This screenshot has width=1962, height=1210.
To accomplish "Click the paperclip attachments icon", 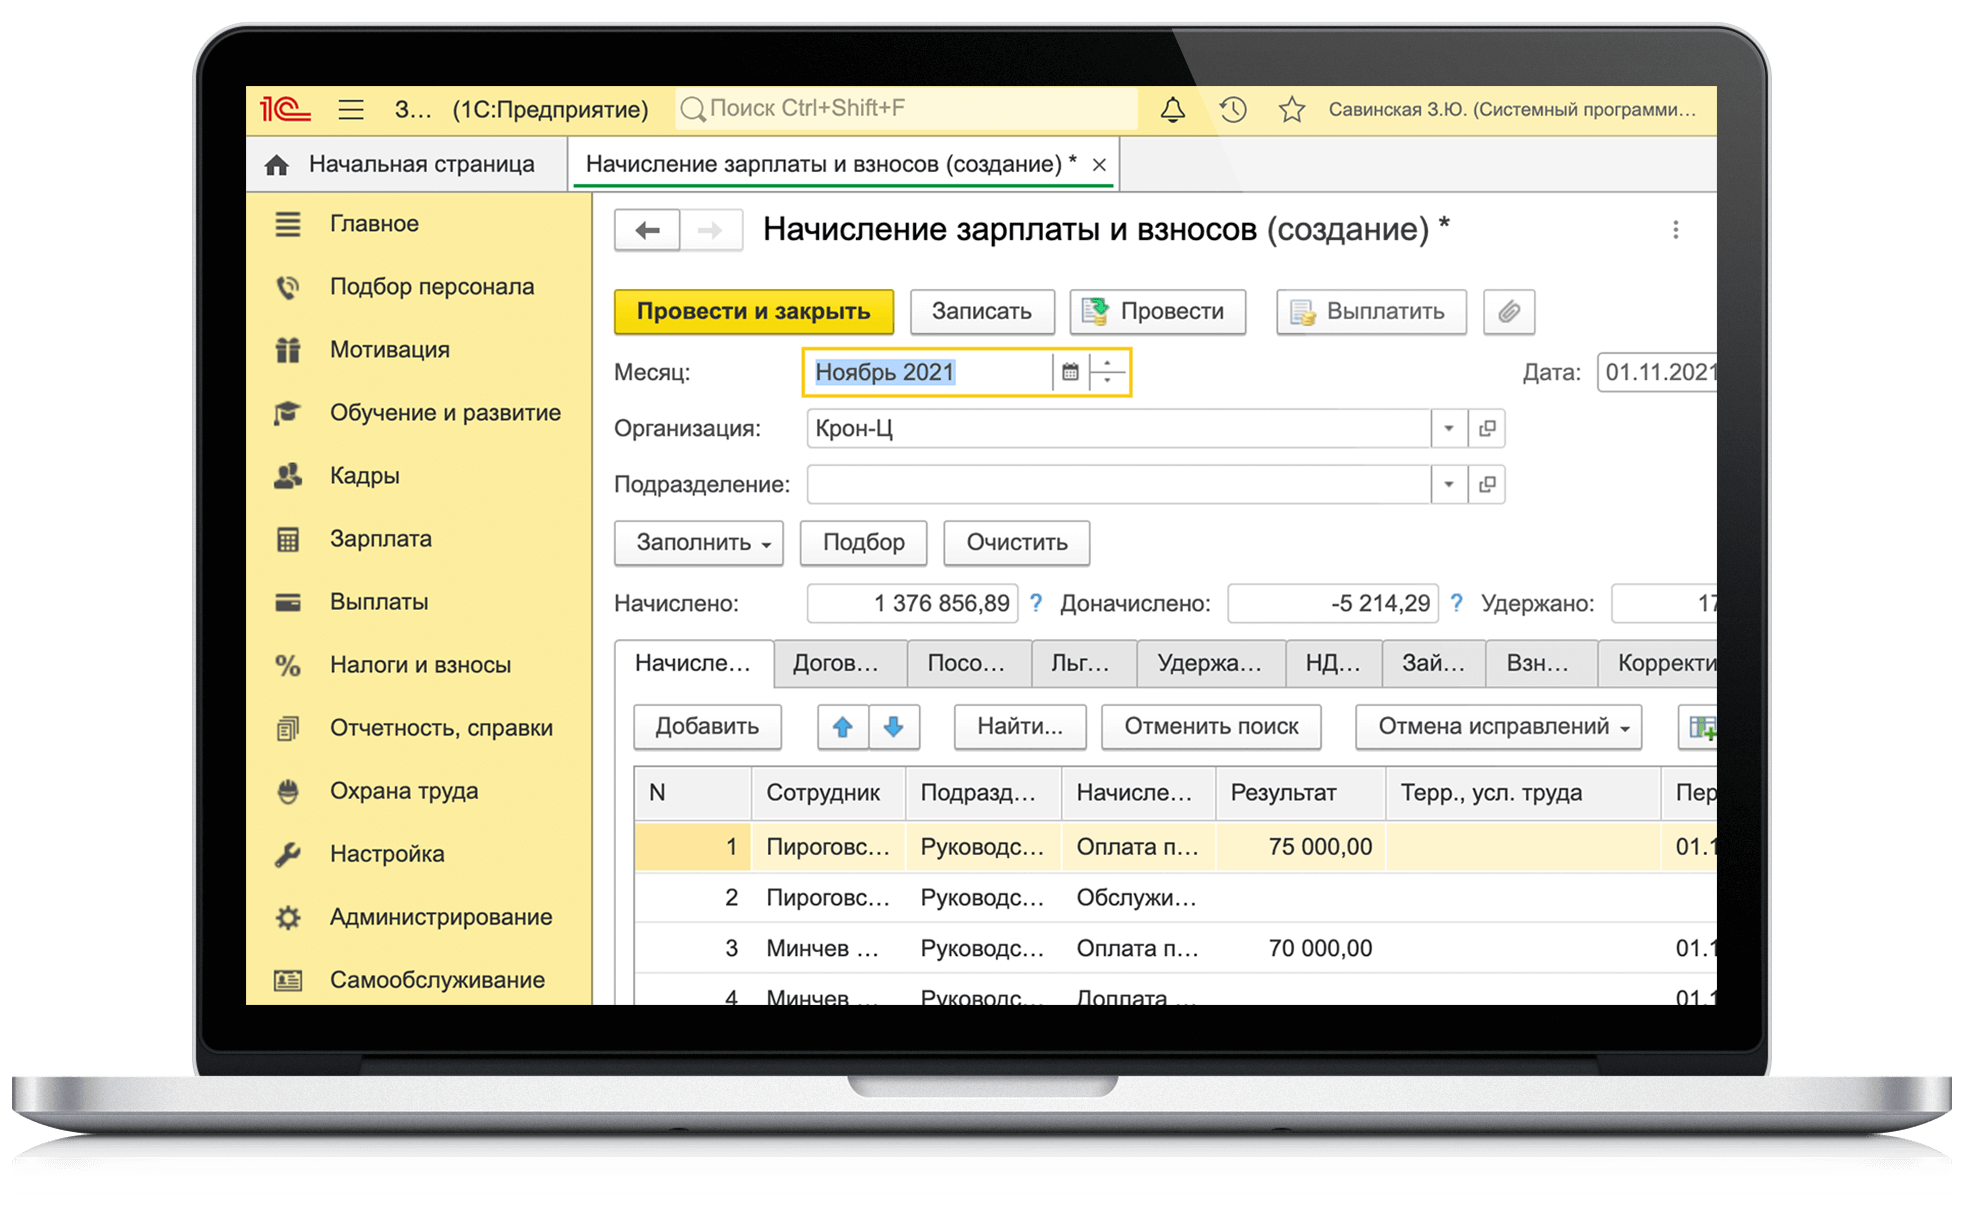I will tap(1508, 312).
